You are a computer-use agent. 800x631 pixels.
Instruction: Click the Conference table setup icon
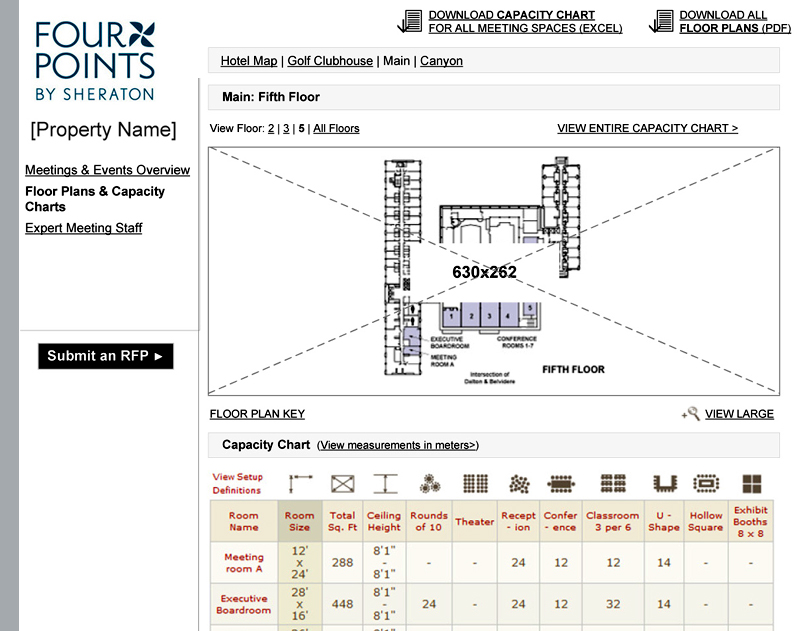coord(561,484)
